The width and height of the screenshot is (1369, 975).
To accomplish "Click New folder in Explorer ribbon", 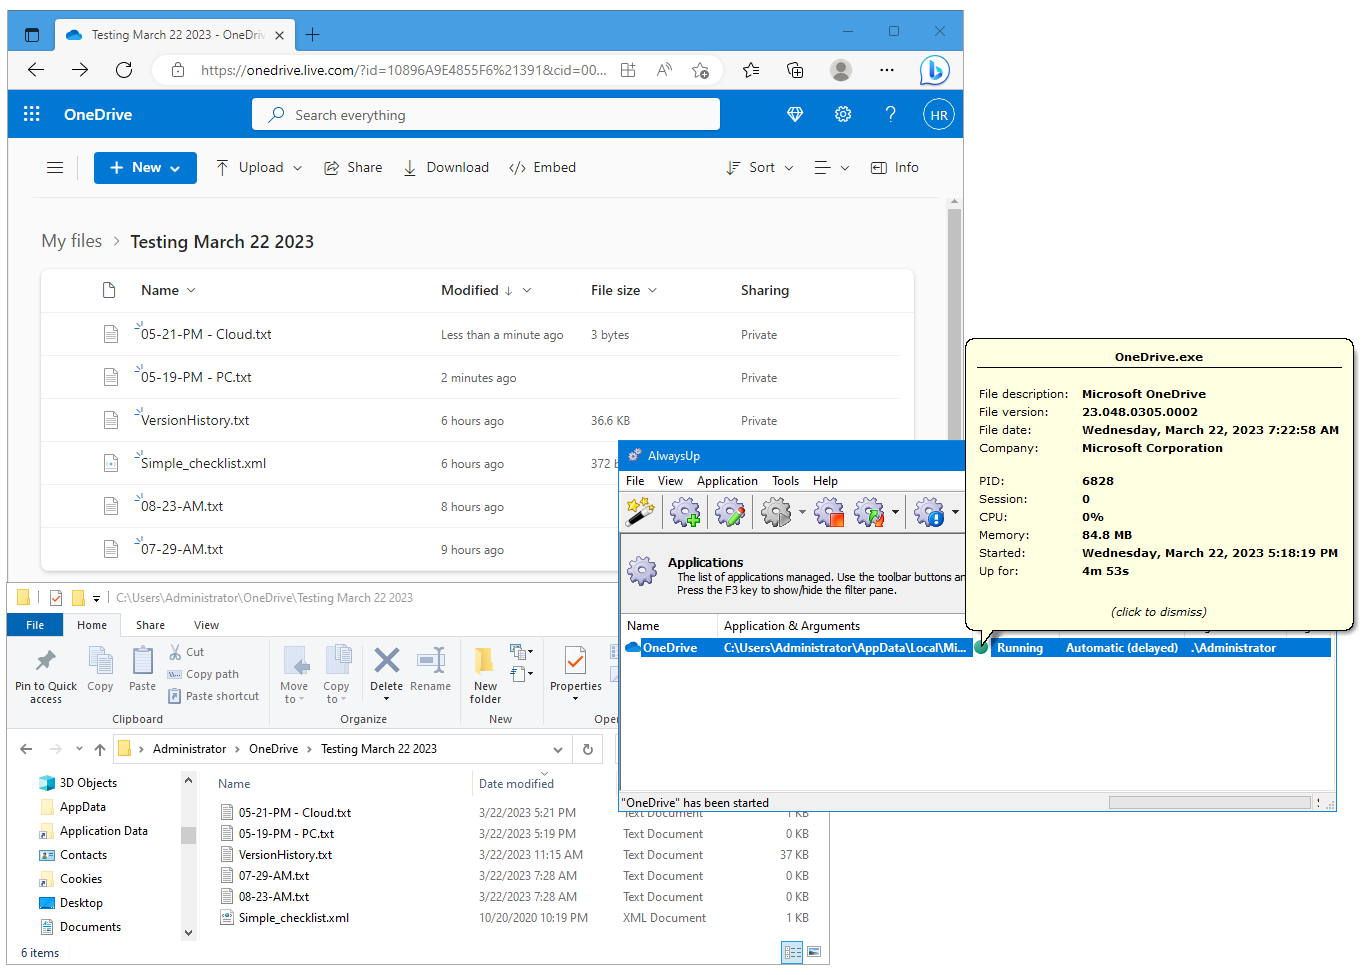I will tap(485, 675).
